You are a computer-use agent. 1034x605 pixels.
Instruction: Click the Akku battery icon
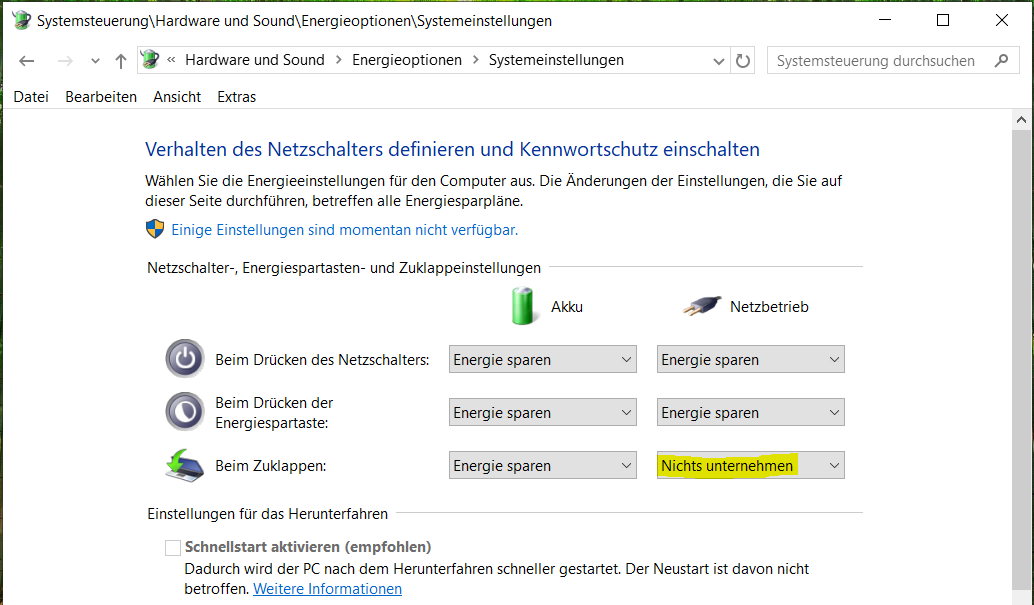(523, 306)
